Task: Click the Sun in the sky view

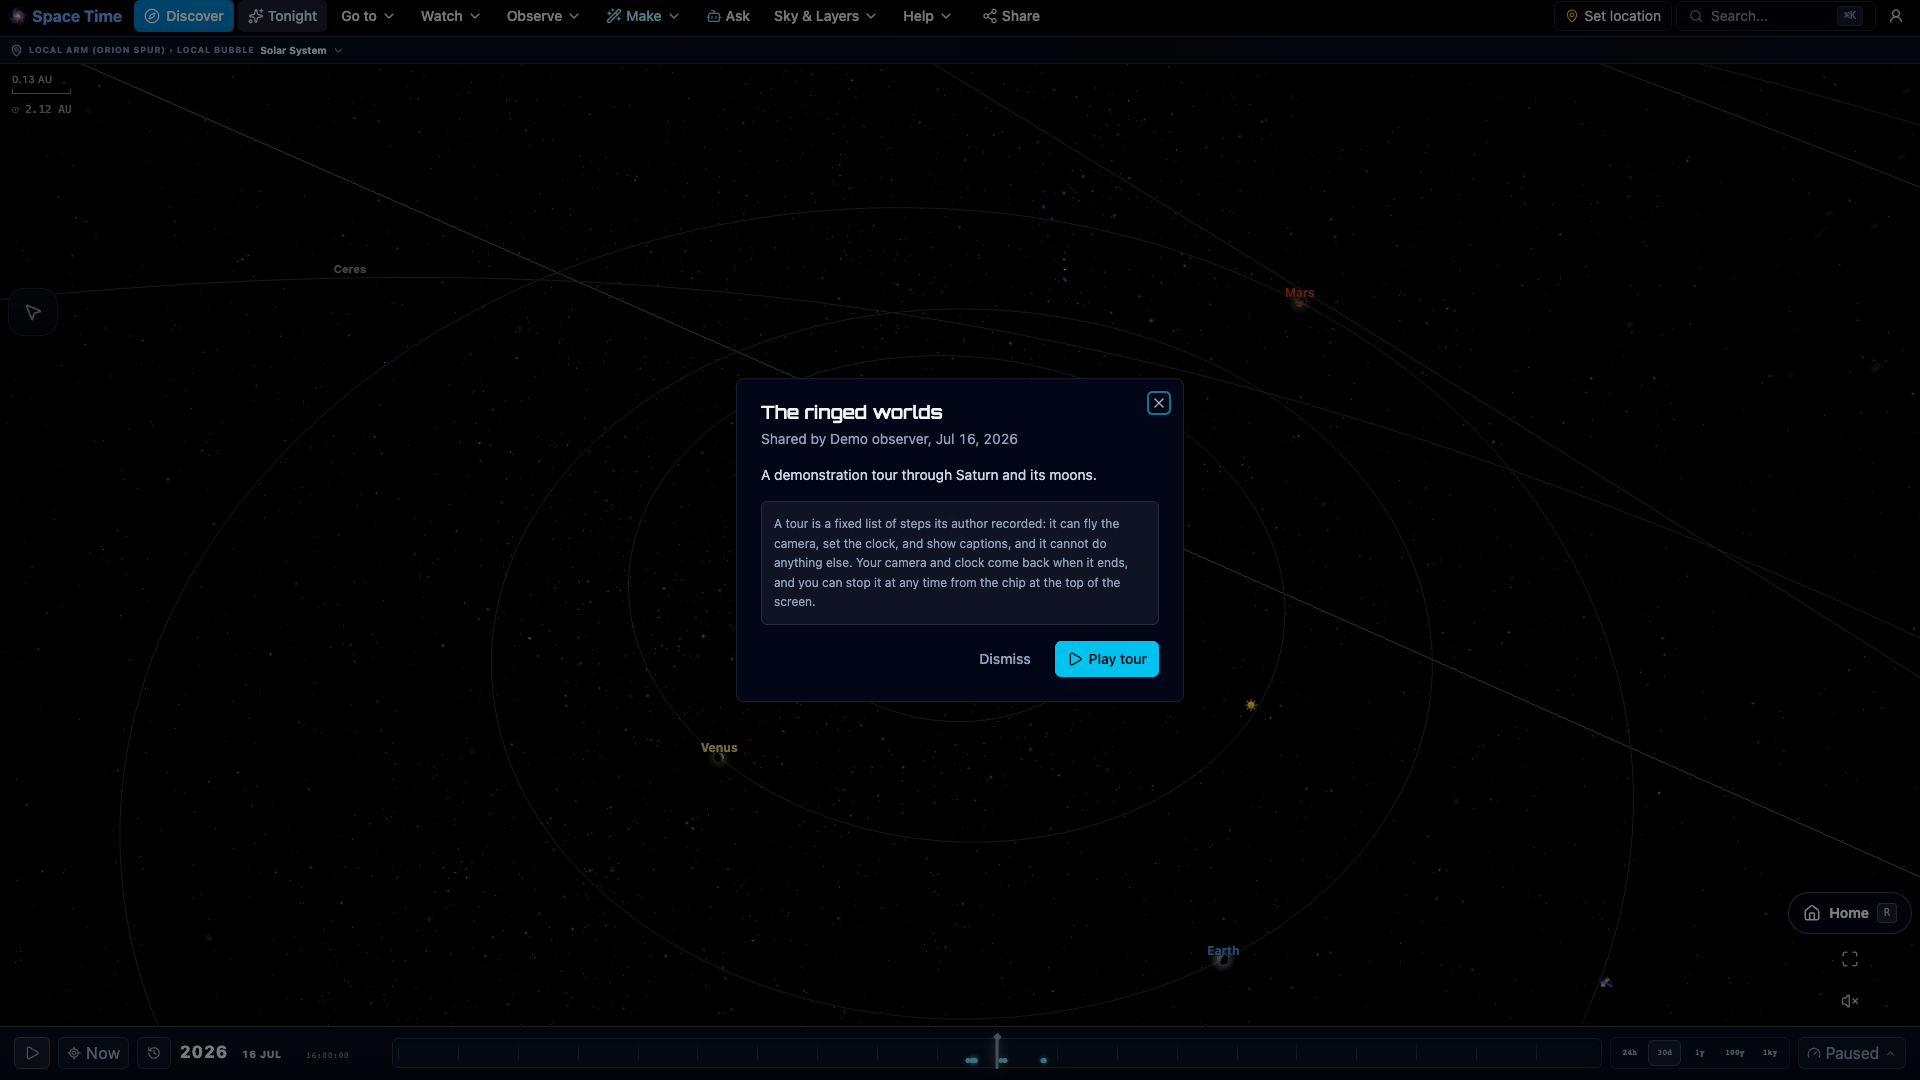Action: (x=1250, y=705)
